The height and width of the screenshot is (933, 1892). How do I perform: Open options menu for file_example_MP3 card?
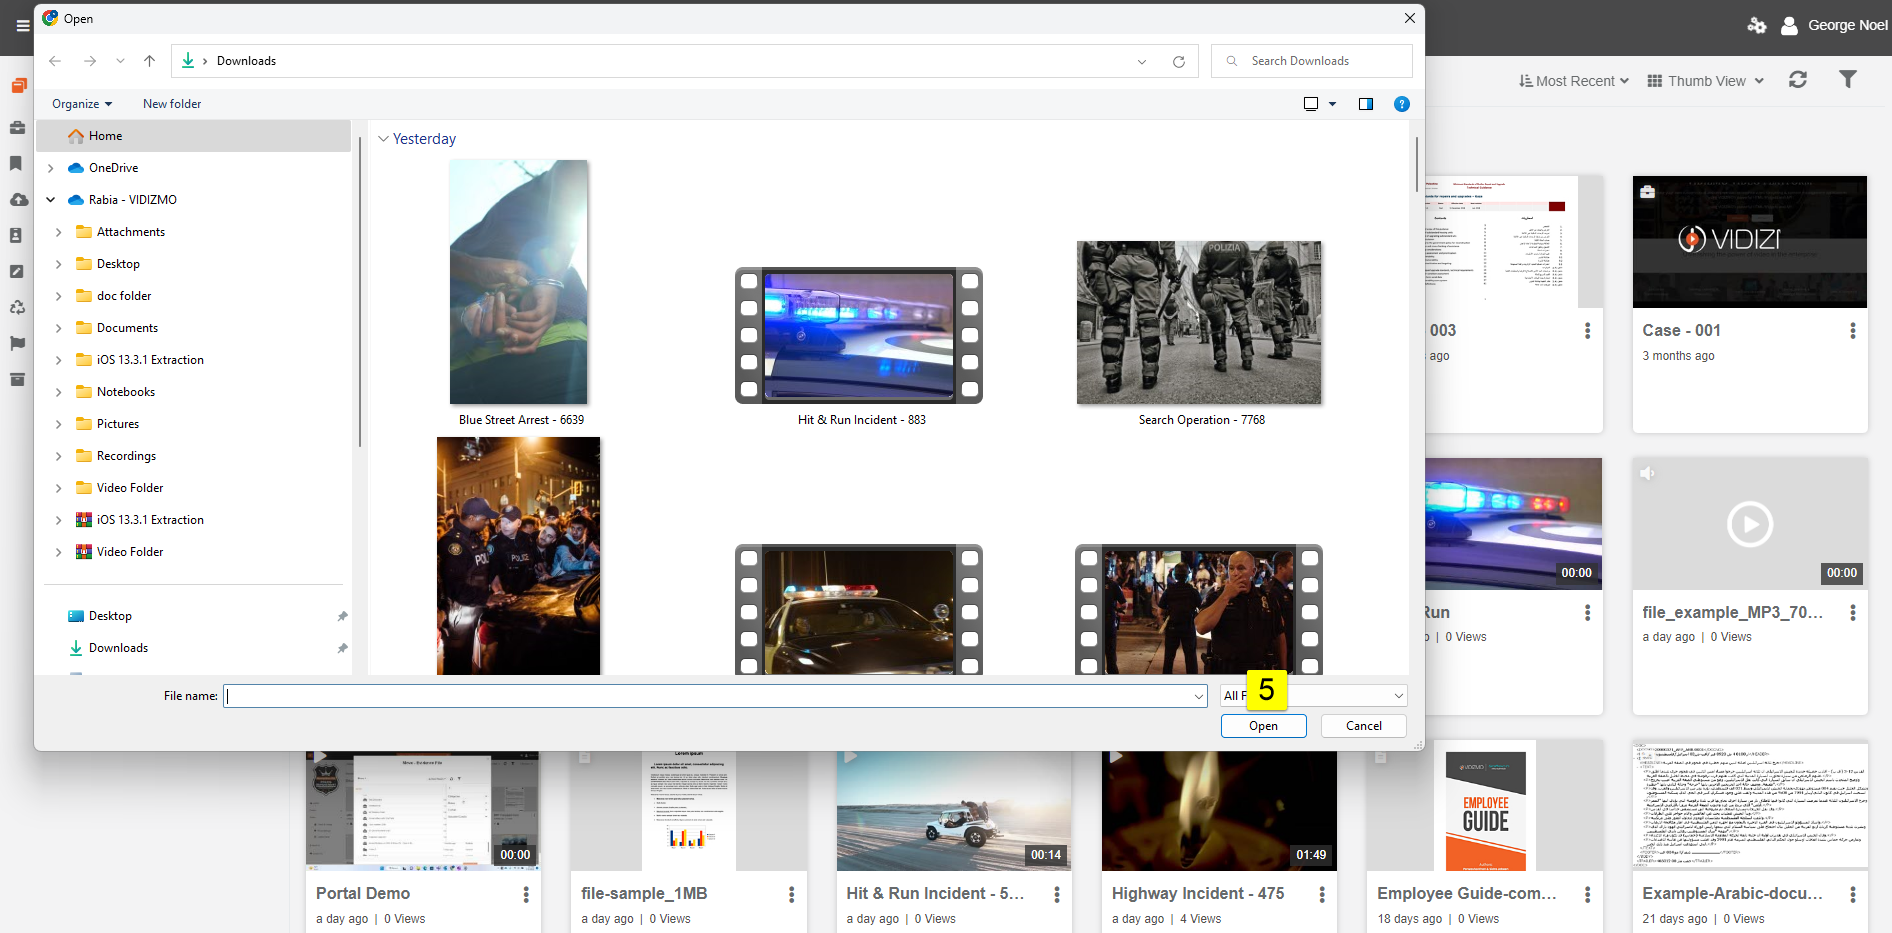pyautogui.click(x=1852, y=612)
